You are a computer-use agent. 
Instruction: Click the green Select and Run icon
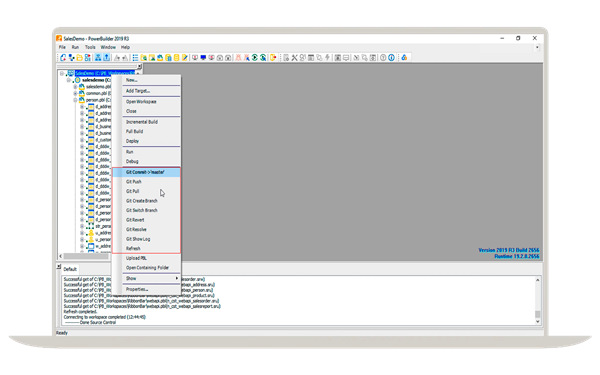[263, 57]
